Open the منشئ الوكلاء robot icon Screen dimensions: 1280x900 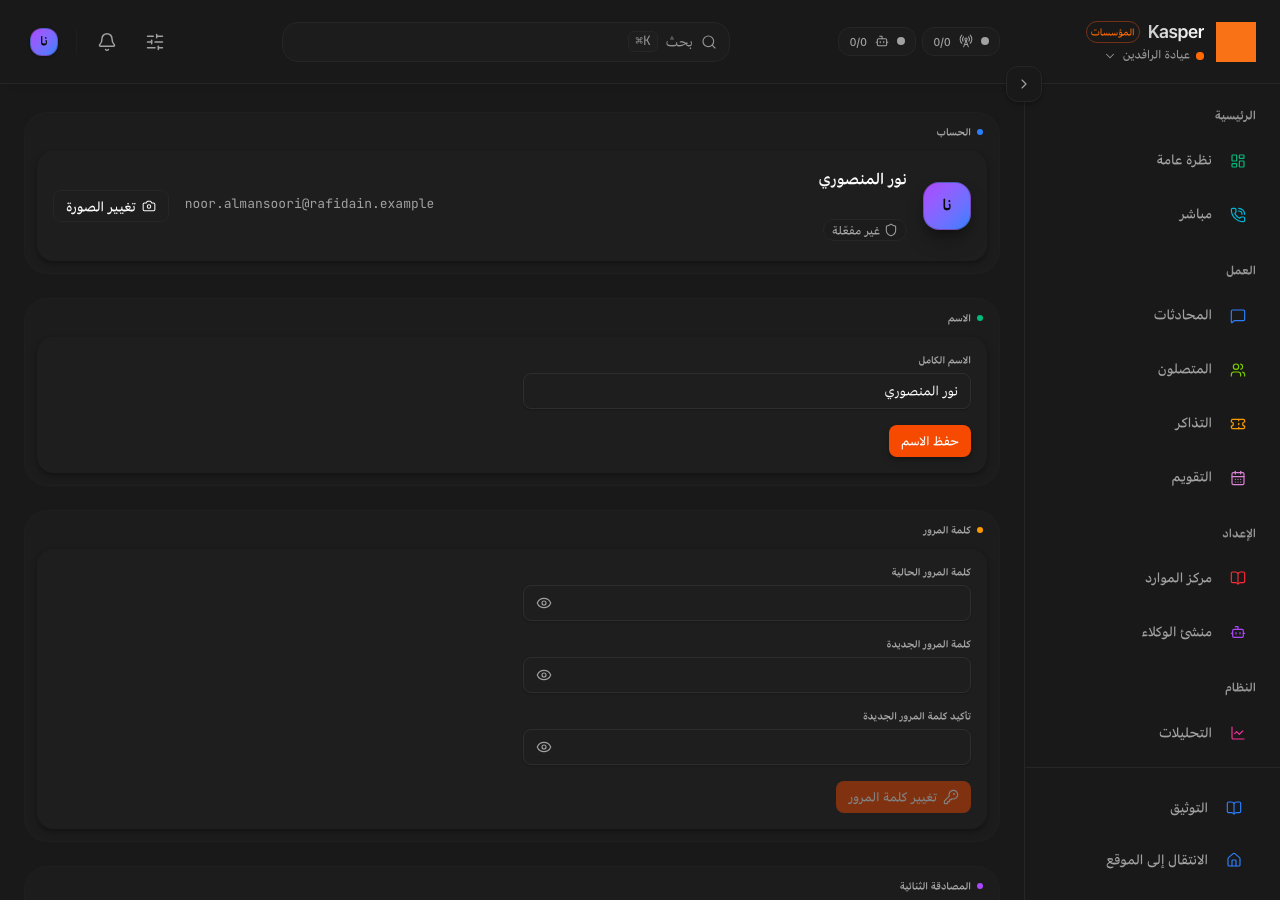(1238, 632)
